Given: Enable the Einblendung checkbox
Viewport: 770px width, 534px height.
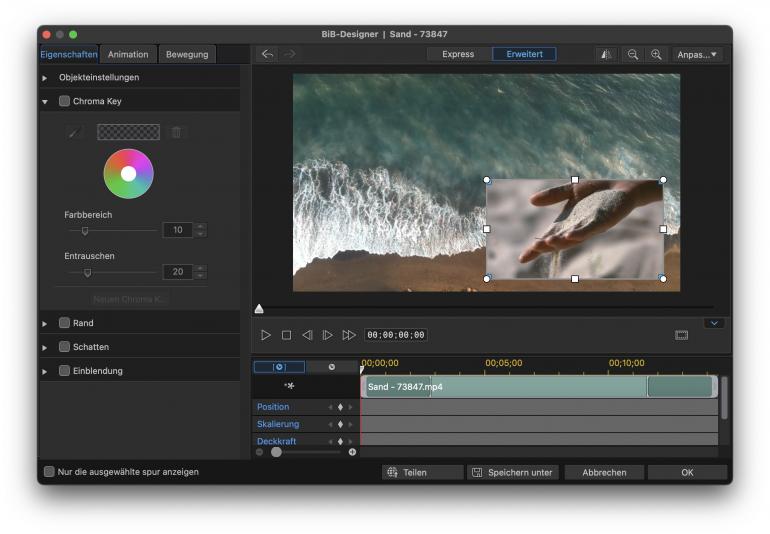Looking at the screenshot, I should tap(64, 370).
